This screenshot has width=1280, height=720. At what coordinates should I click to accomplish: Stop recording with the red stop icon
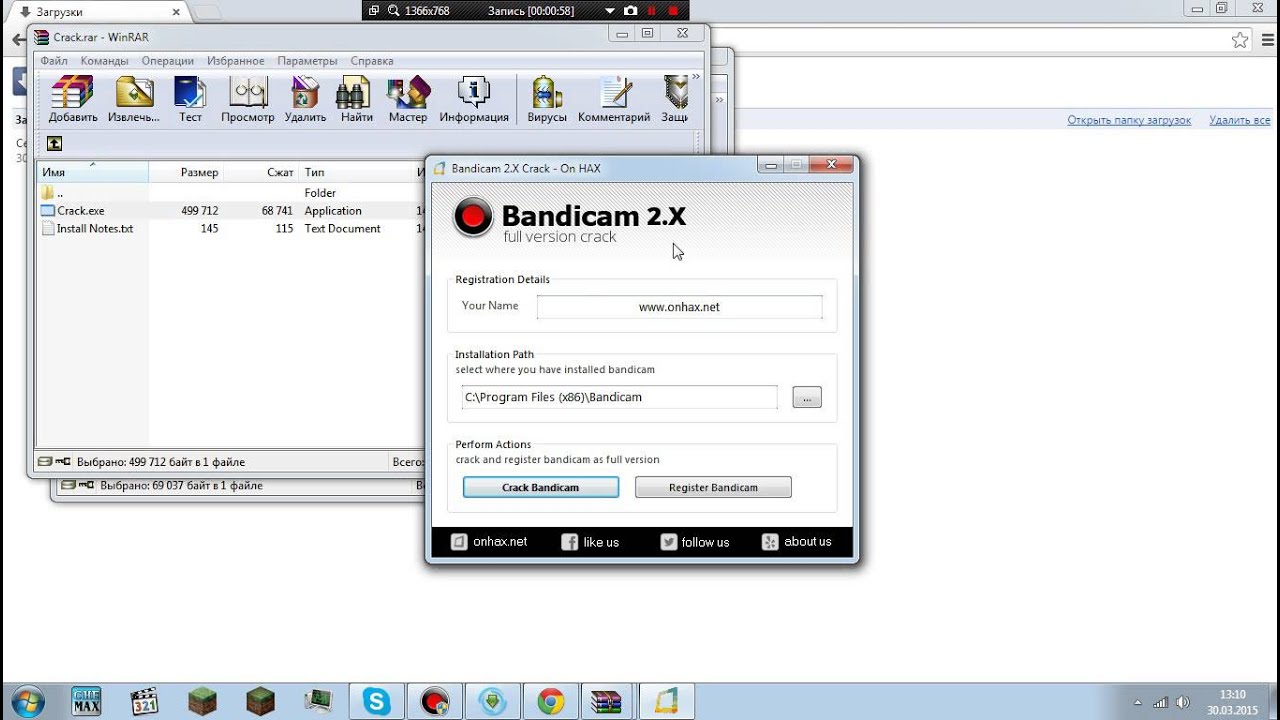(x=673, y=10)
